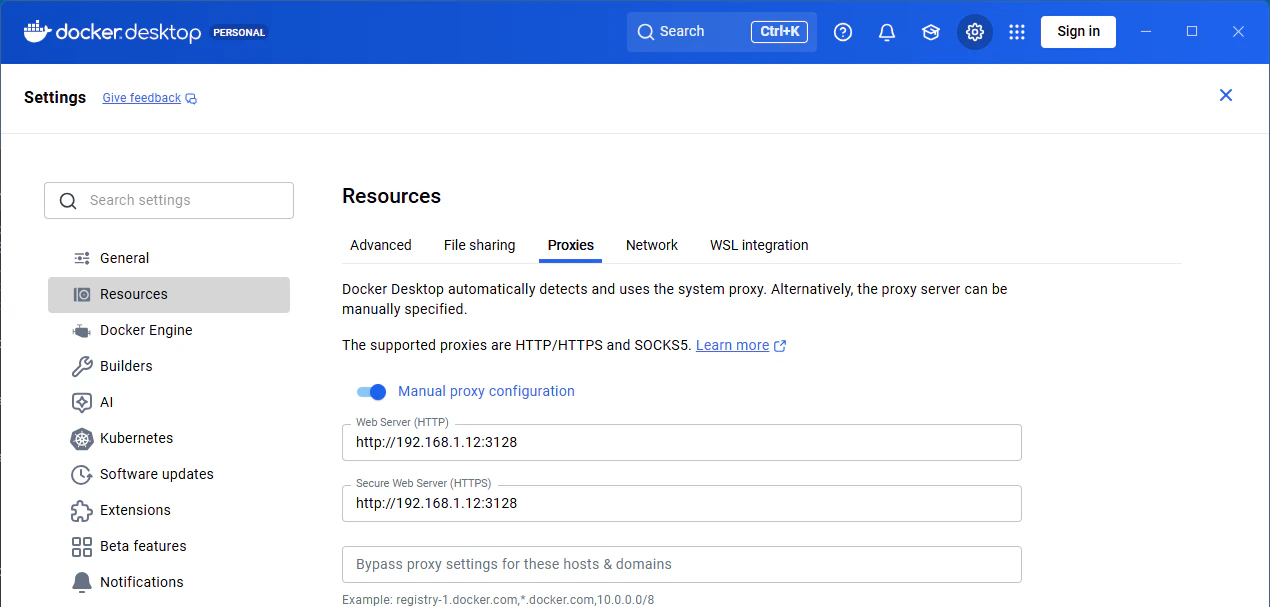The image size is (1270, 607).
Task: Go to Builders settings
Action: [169, 366]
